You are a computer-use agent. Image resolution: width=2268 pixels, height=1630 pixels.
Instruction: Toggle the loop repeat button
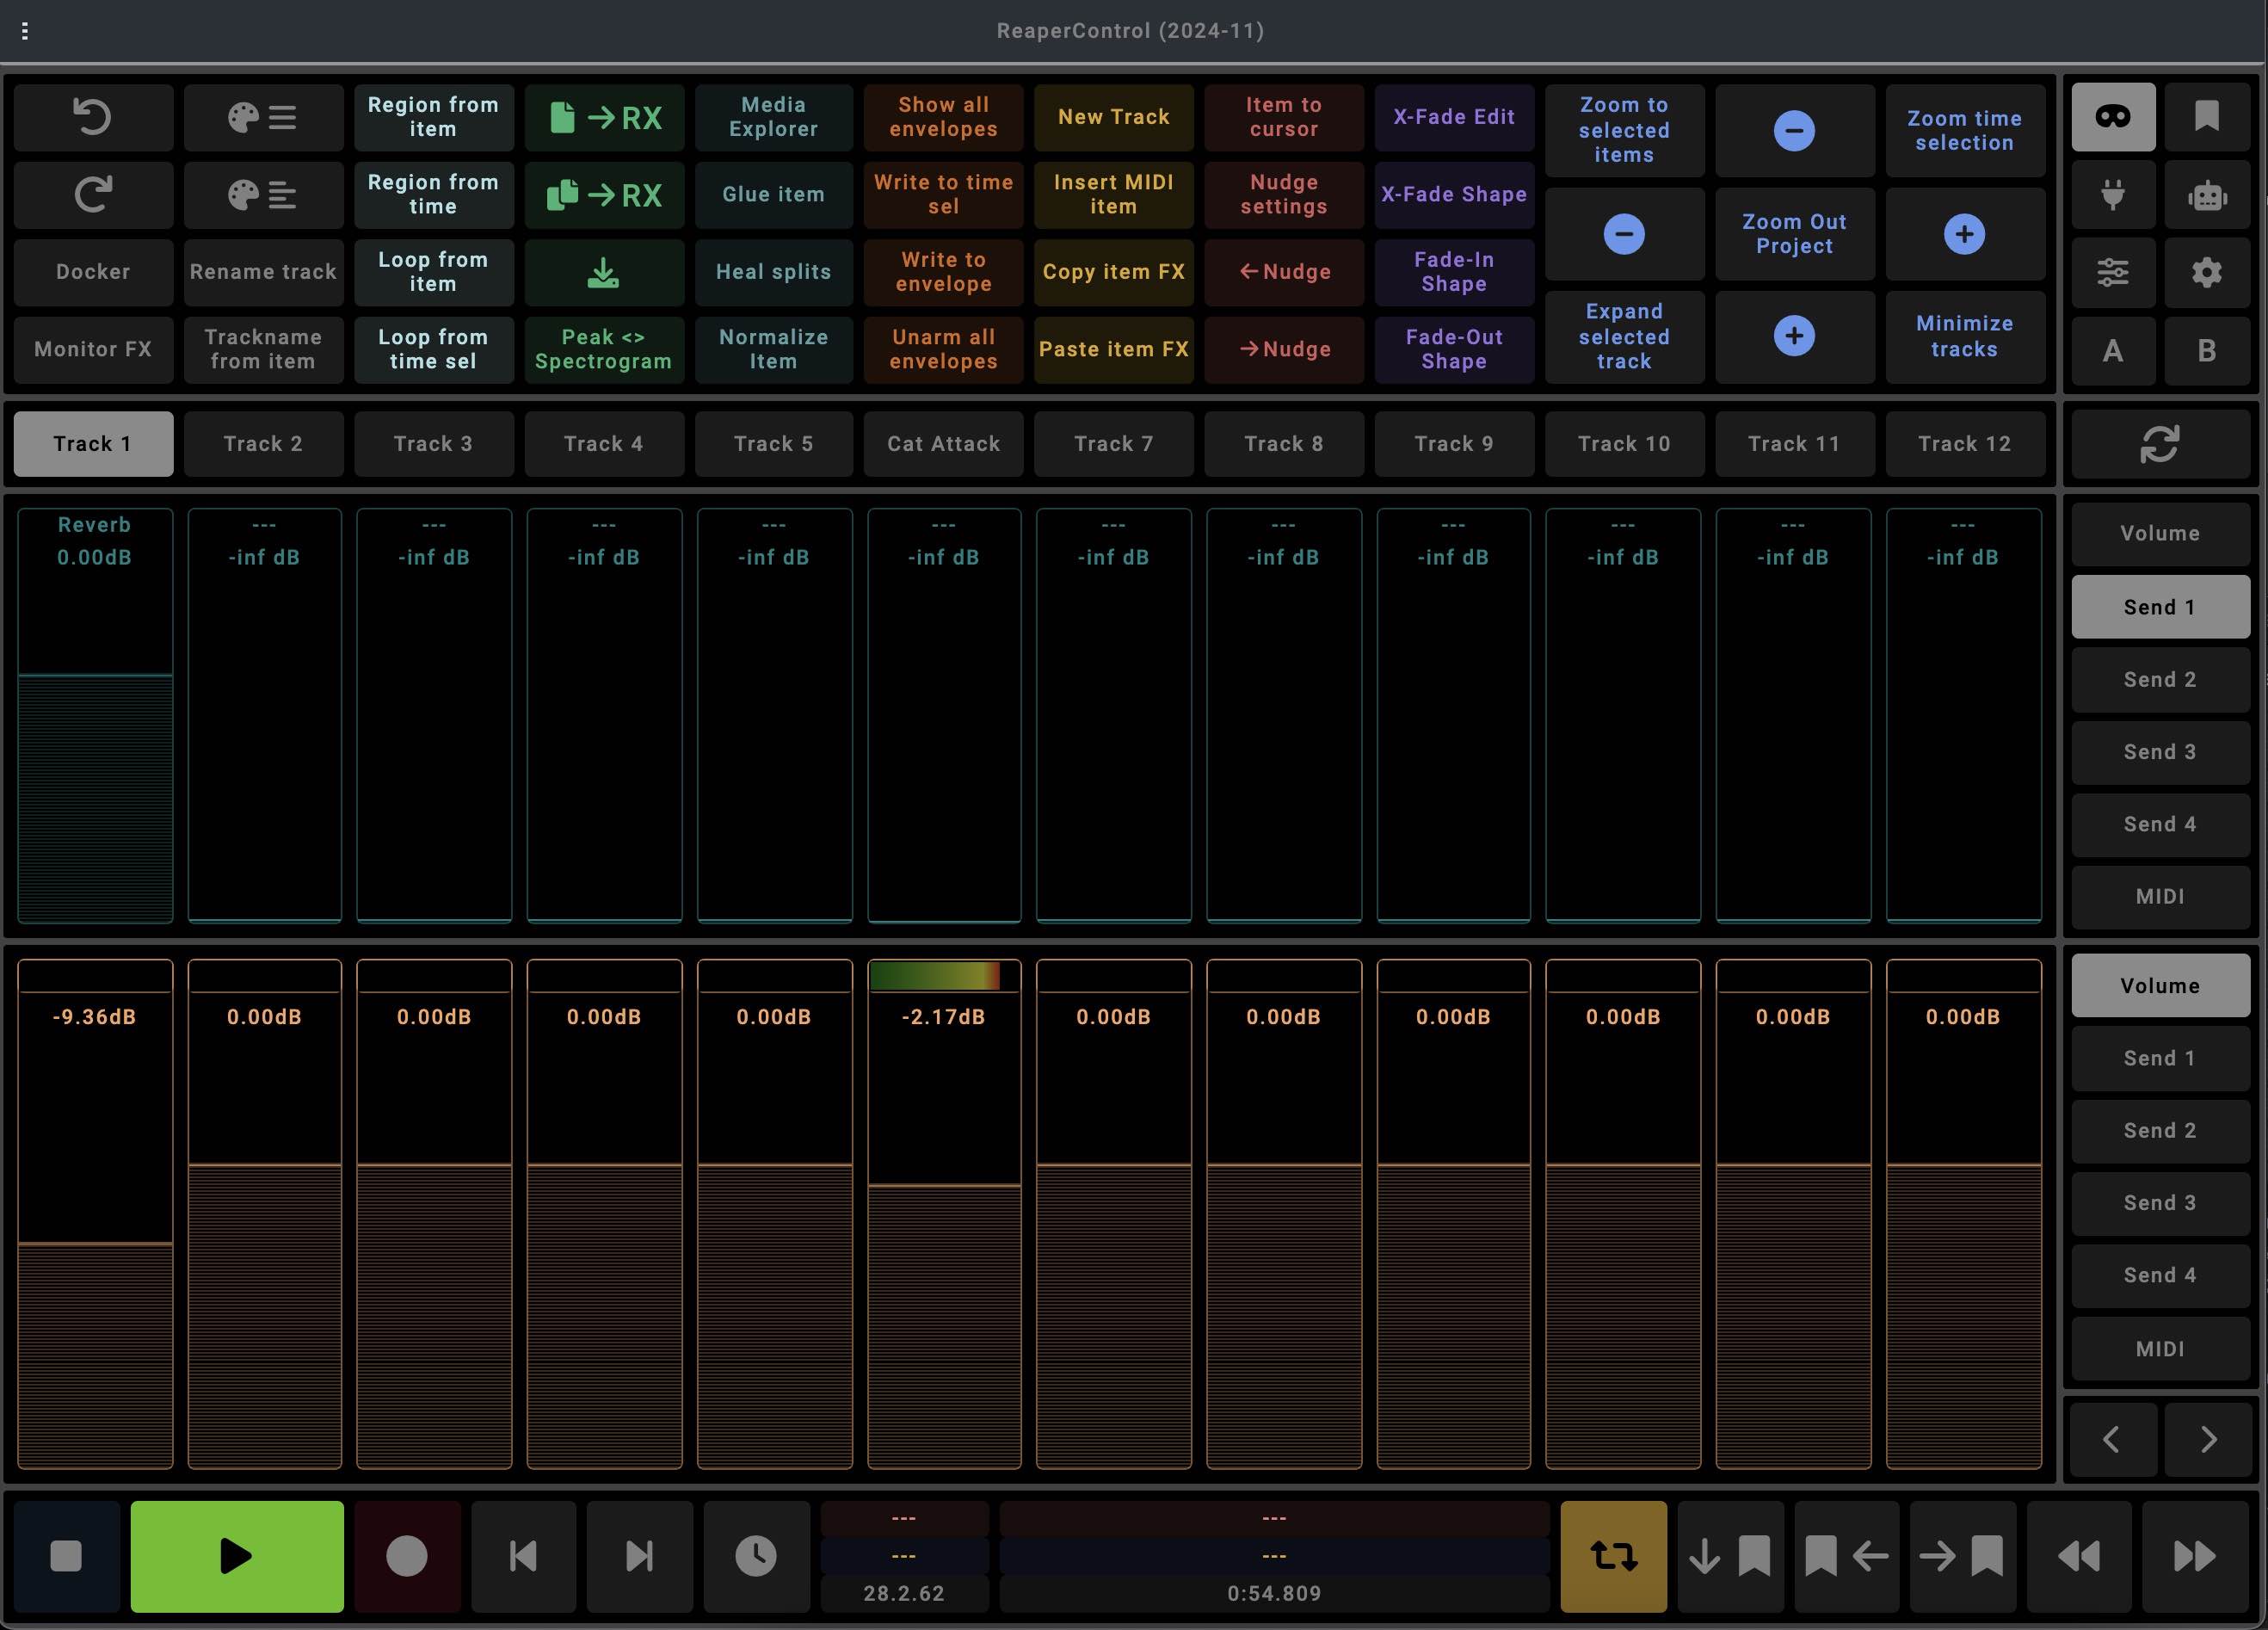[1613, 1556]
